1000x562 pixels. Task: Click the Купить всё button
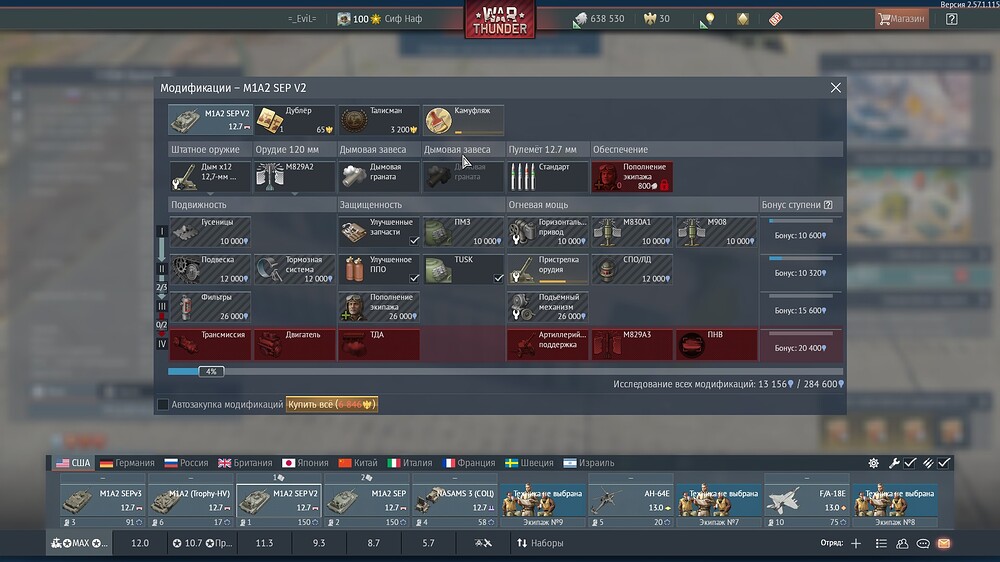[x=332, y=404]
